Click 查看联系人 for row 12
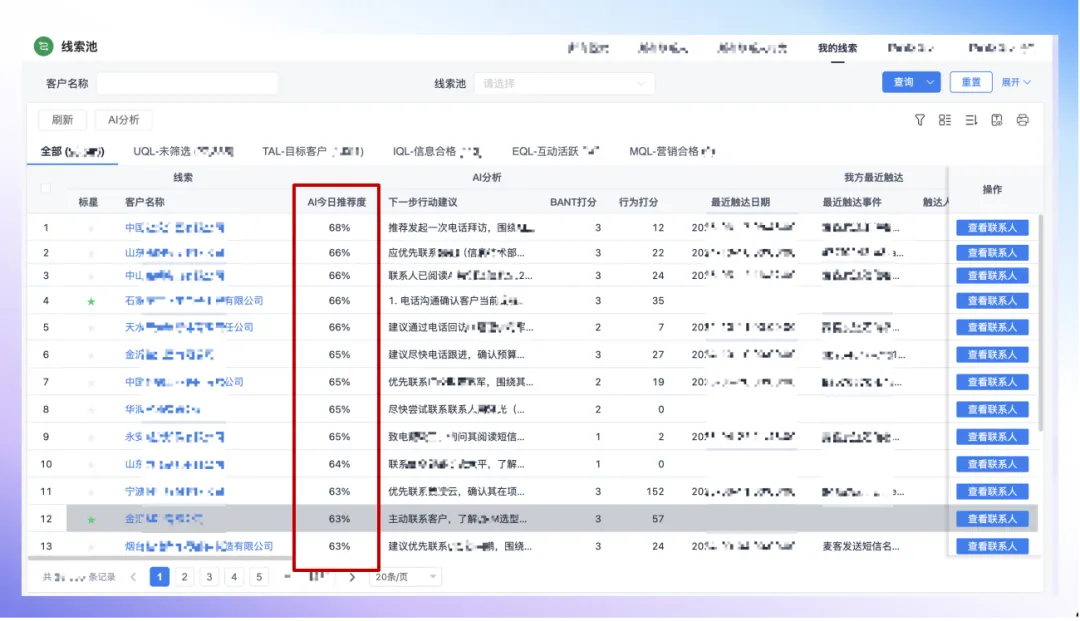The image size is (1080, 621). click(x=993, y=519)
